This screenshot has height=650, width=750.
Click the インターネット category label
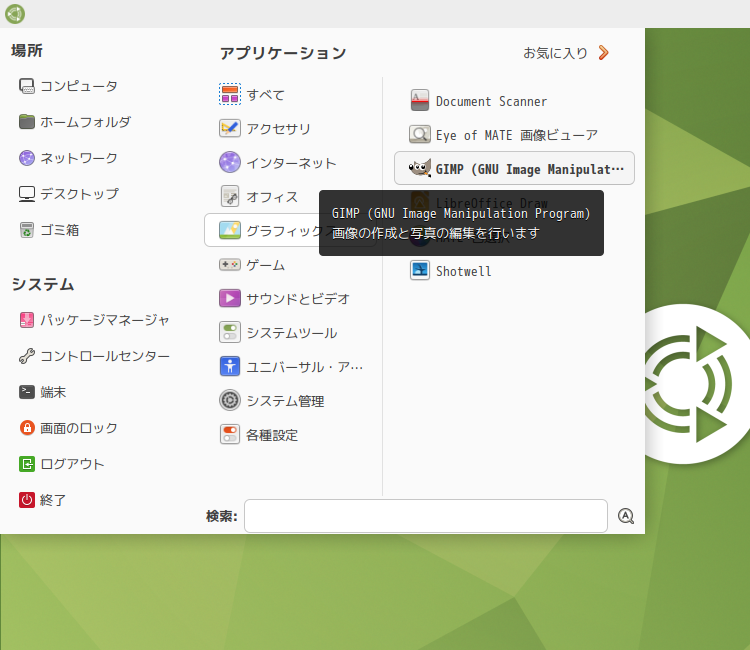291,163
